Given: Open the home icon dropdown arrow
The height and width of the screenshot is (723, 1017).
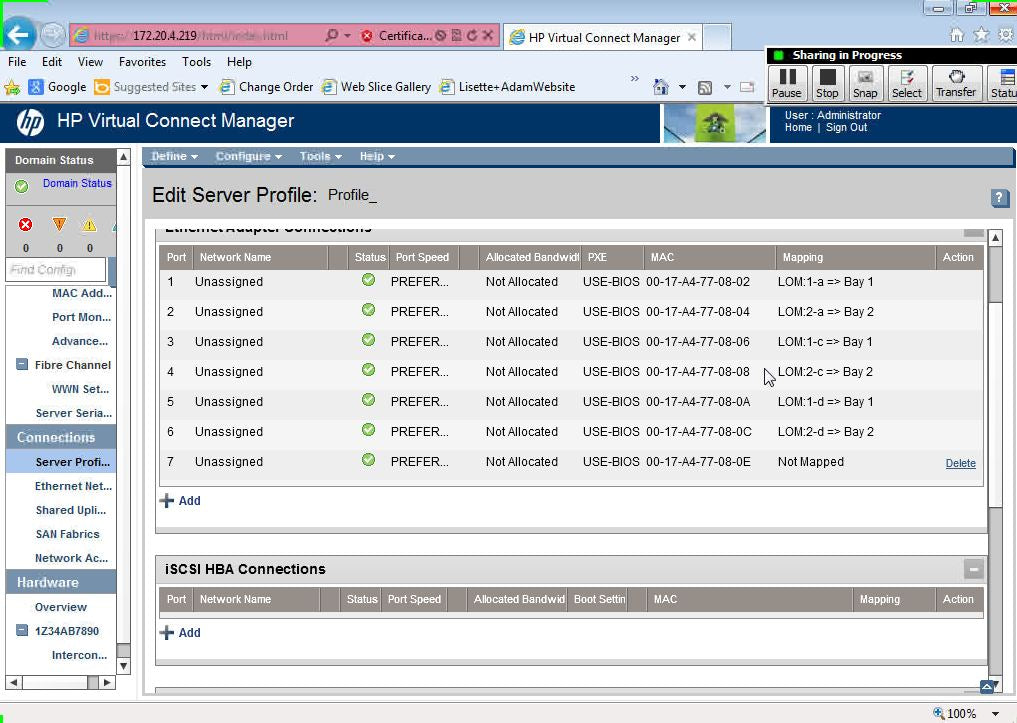Looking at the screenshot, I should coord(682,87).
